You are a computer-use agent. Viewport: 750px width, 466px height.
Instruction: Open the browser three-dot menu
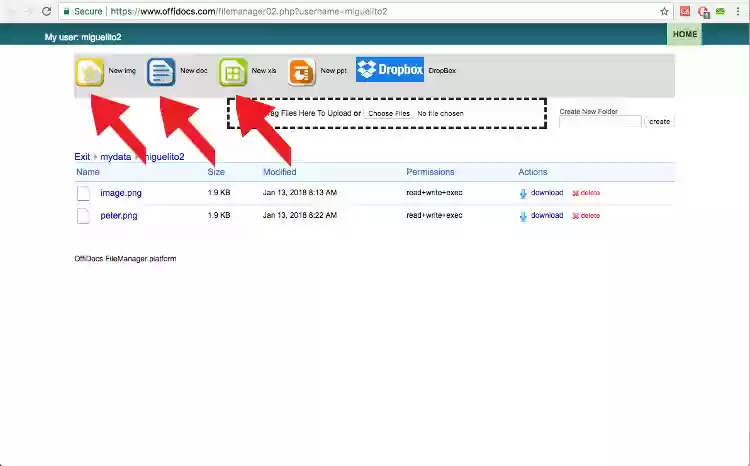coord(738,11)
